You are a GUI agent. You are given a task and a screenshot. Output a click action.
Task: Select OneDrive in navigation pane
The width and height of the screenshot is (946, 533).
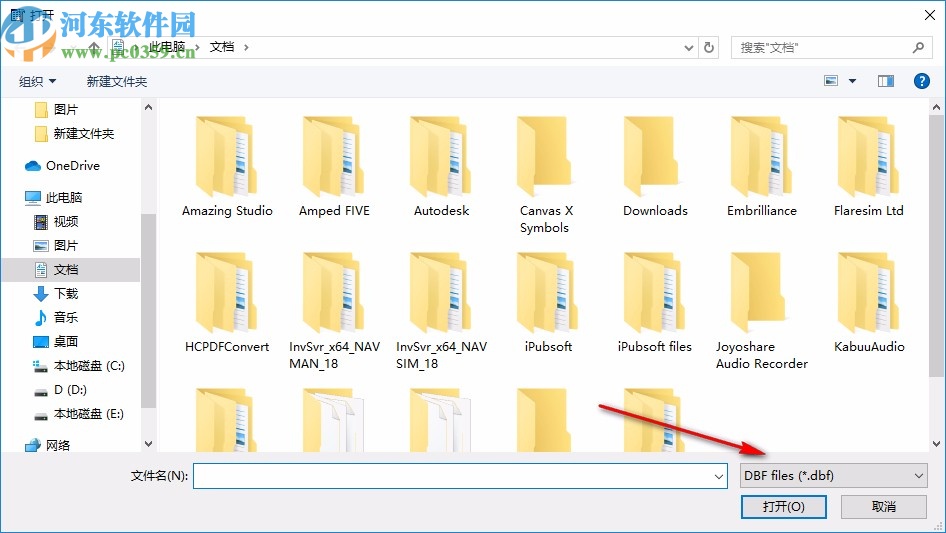point(62,165)
